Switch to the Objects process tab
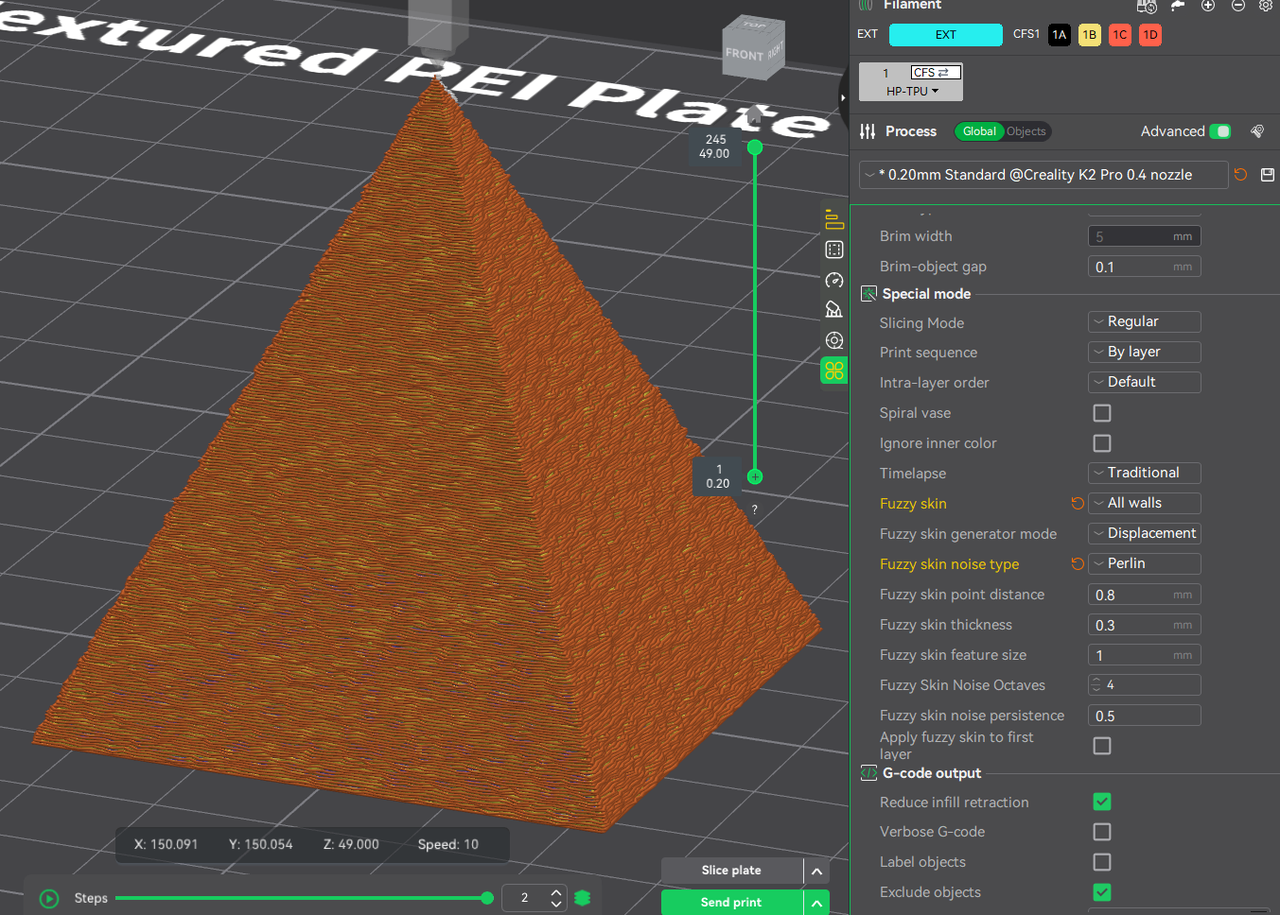Screen dimensions: 1280x915 (x=1026, y=131)
